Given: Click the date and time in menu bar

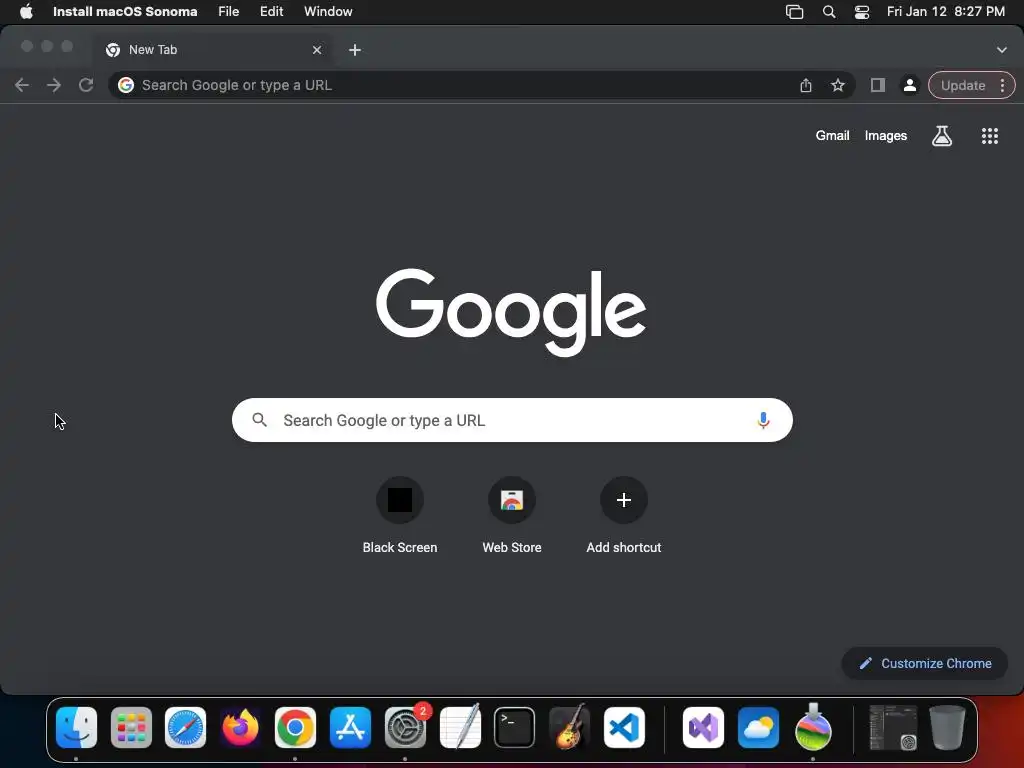Looking at the screenshot, I should click(x=946, y=12).
